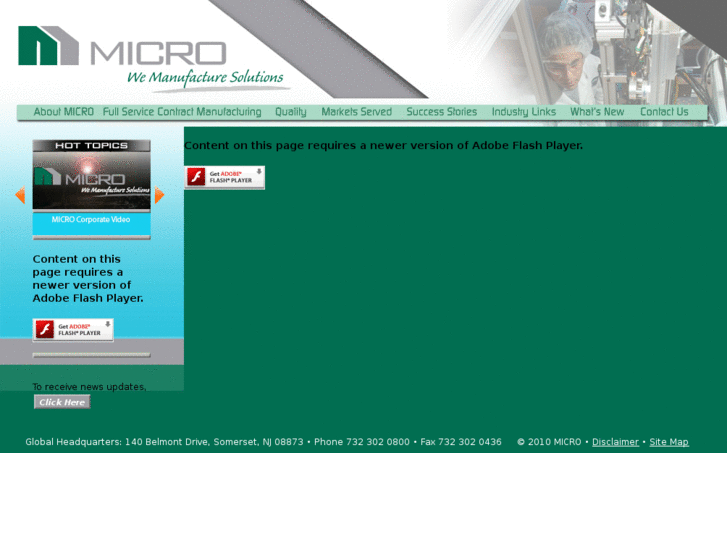Image resolution: width=727 pixels, height=545 pixels.
Task: Click the right orange arrow in Hot Topics
Action: point(159,195)
